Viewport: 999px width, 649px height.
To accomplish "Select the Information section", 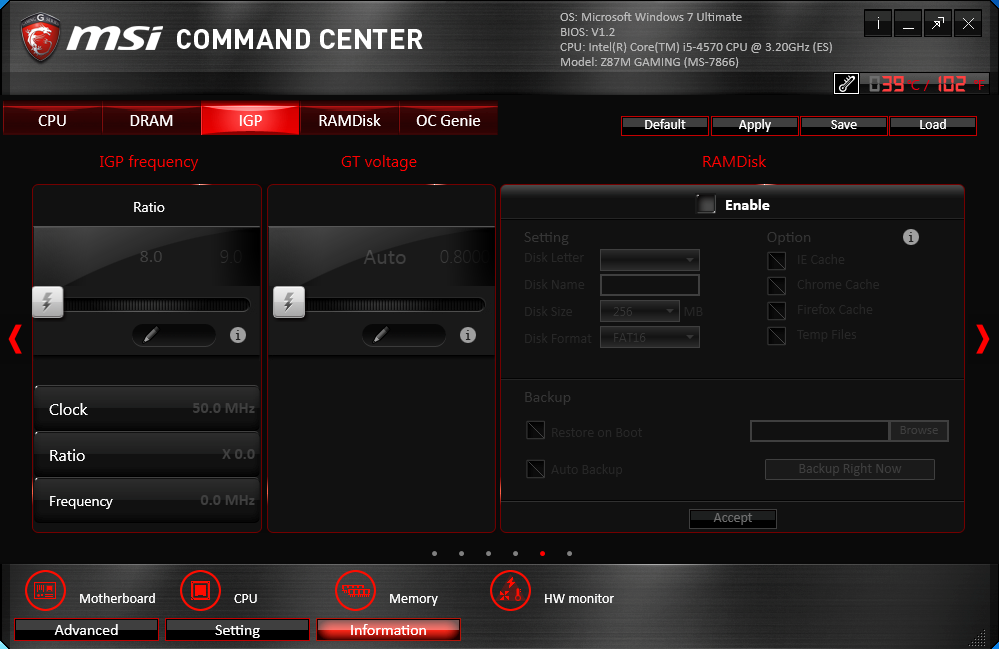I will point(388,630).
